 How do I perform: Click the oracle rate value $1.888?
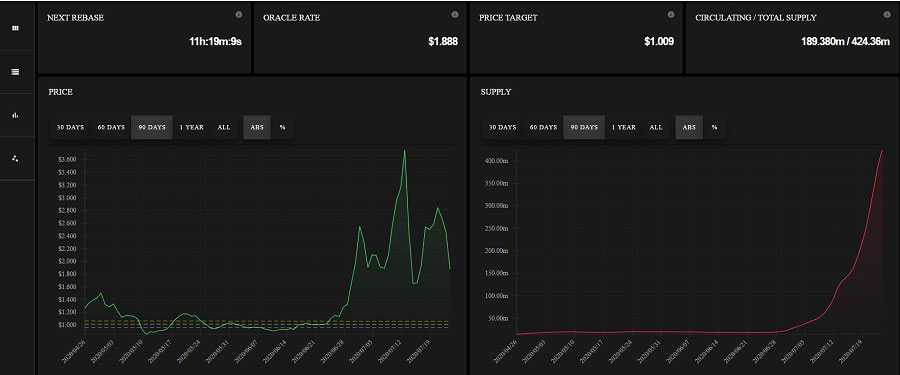tap(443, 41)
